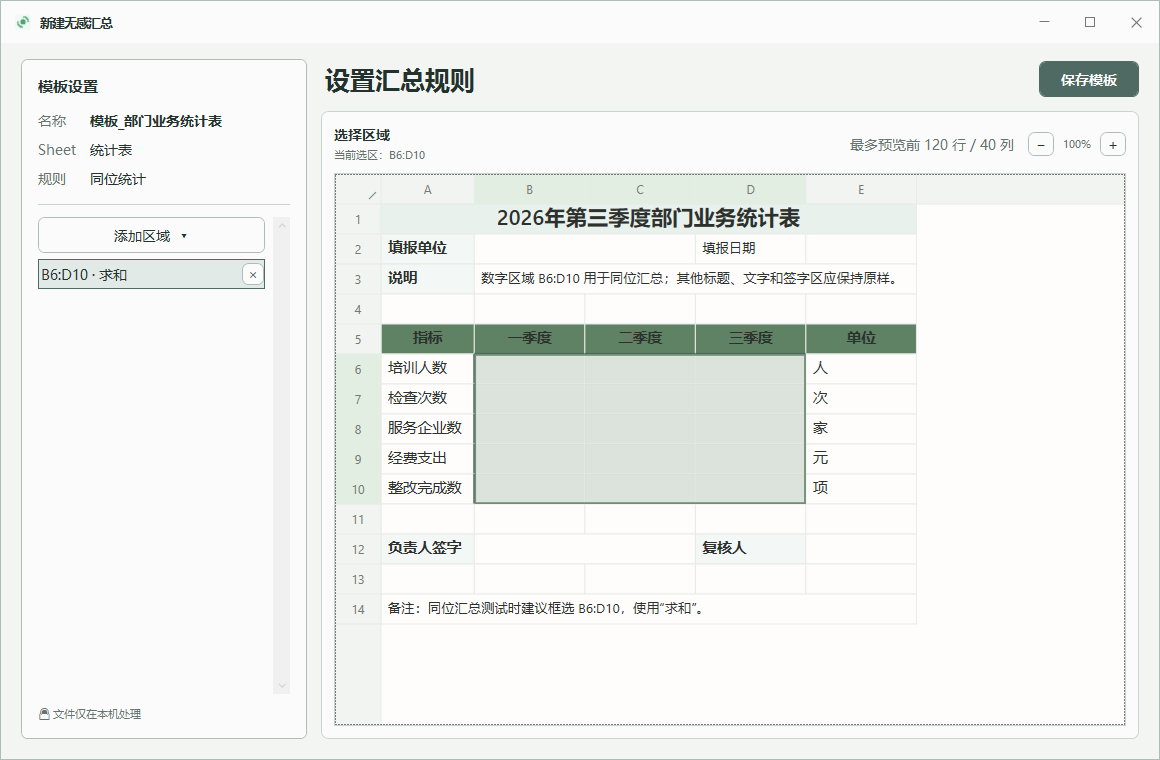The width and height of the screenshot is (1160, 760).
Task: Click the app logo icon in title bar
Action: click(24, 22)
